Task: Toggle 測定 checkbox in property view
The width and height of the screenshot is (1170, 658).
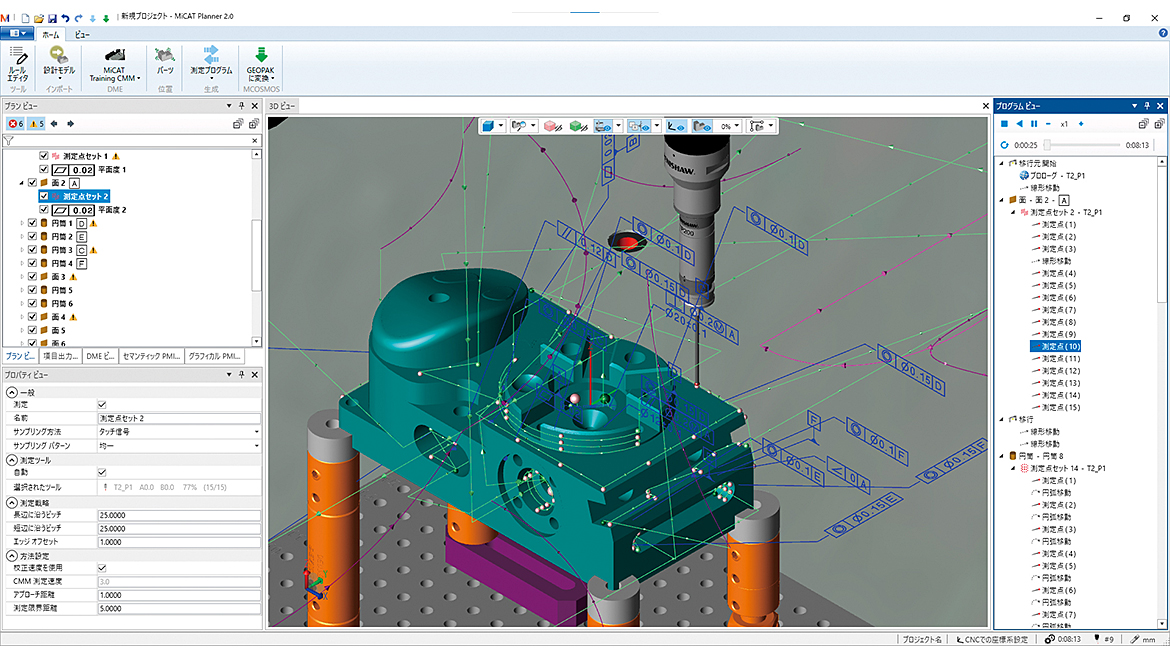Action: click(102, 405)
